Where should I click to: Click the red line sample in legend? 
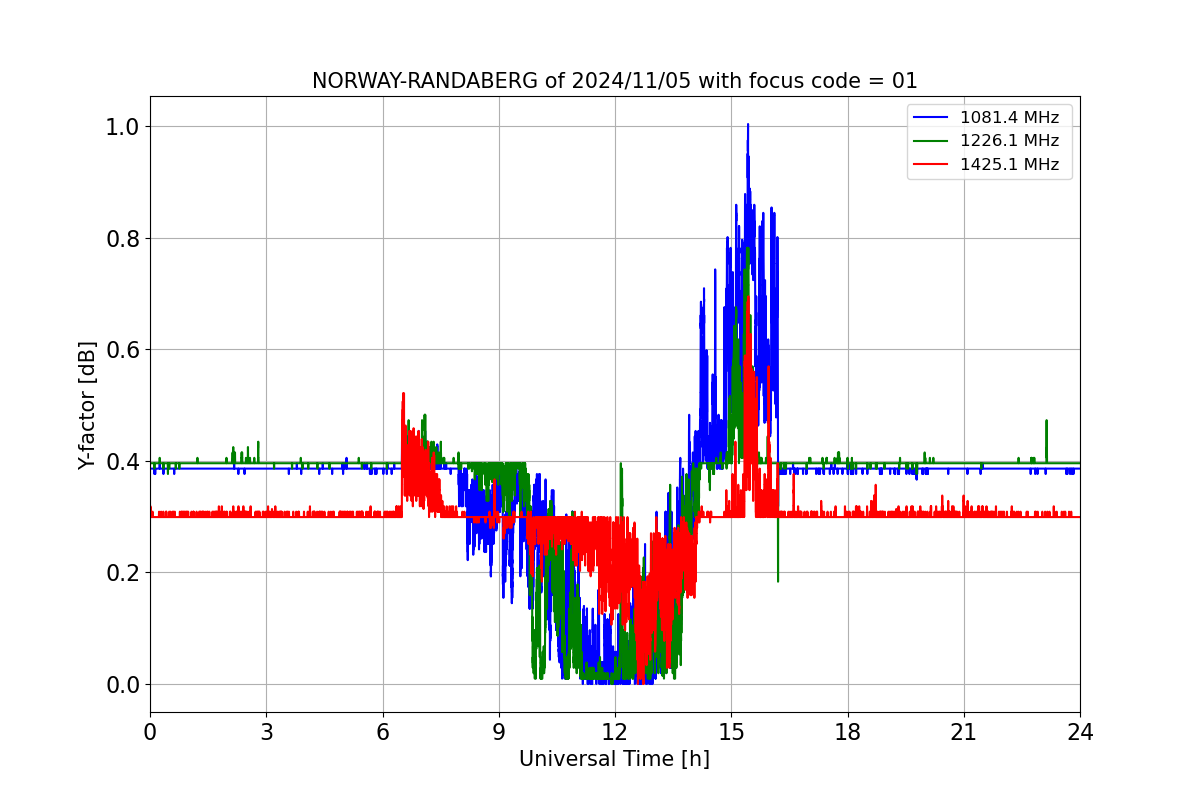point(932,165)
